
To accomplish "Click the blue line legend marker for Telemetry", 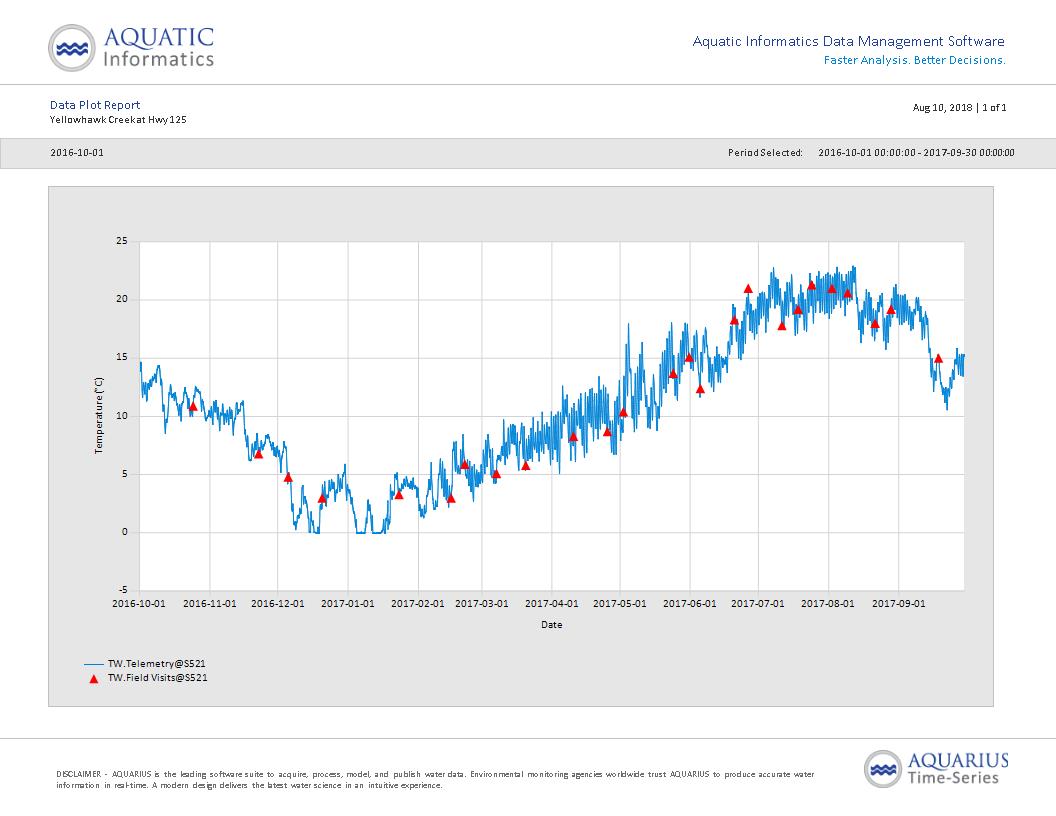I will coord(94,664).
